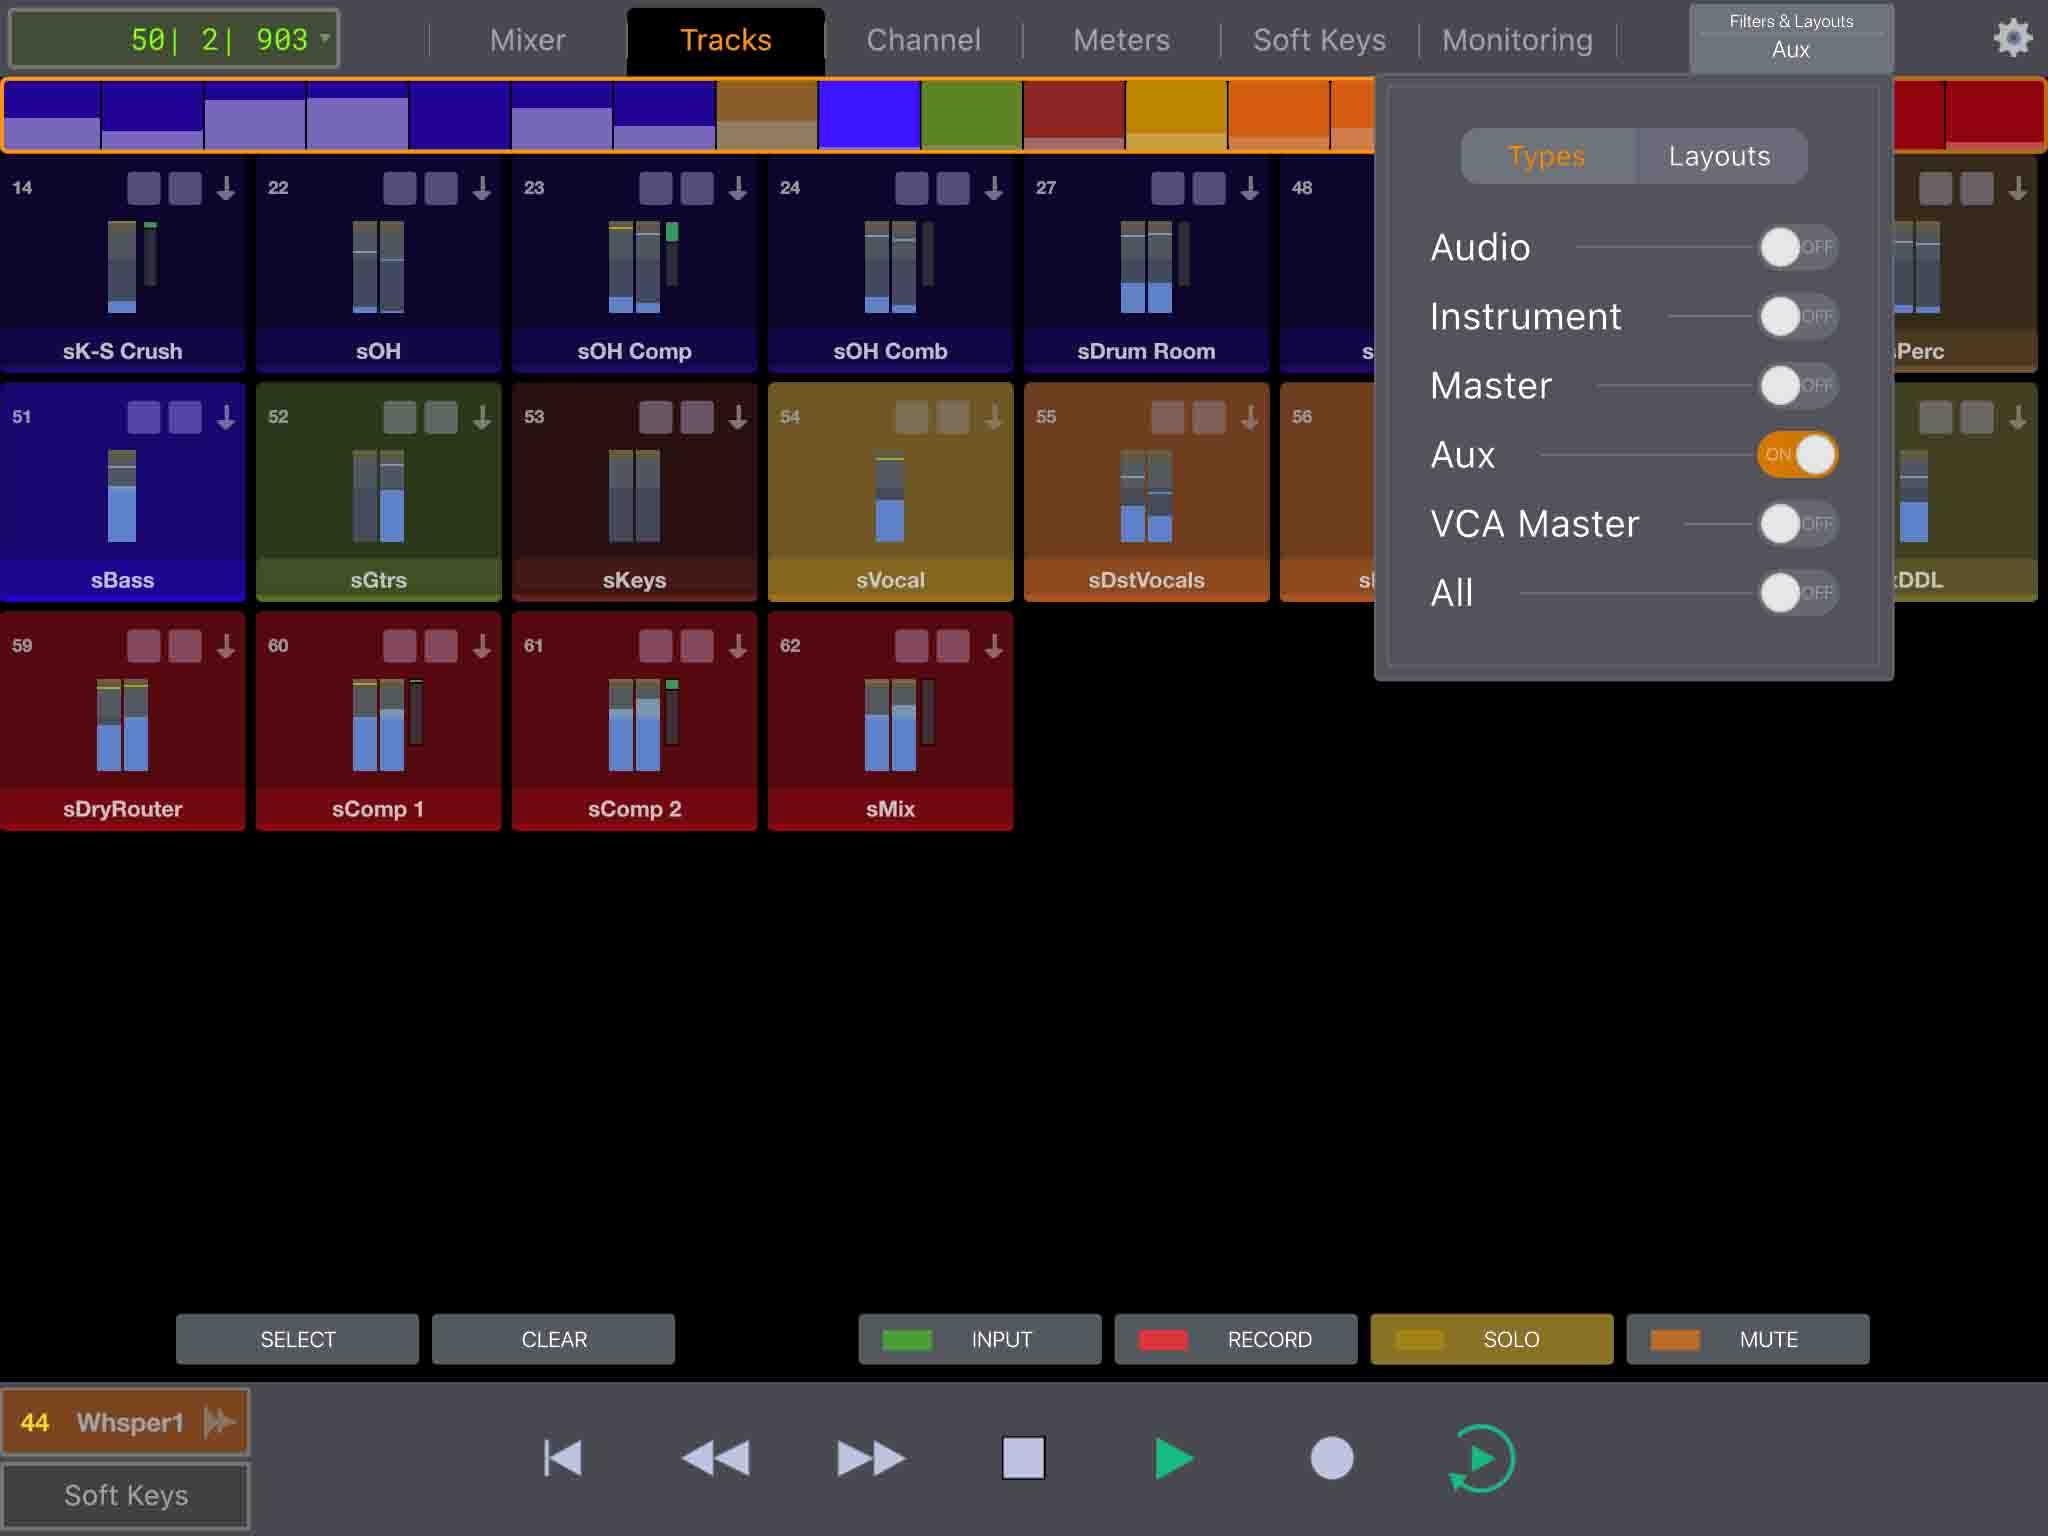2048x1536 pixels.
Task: Turn off the Aux filter switch
Action: click(1797, 455)
